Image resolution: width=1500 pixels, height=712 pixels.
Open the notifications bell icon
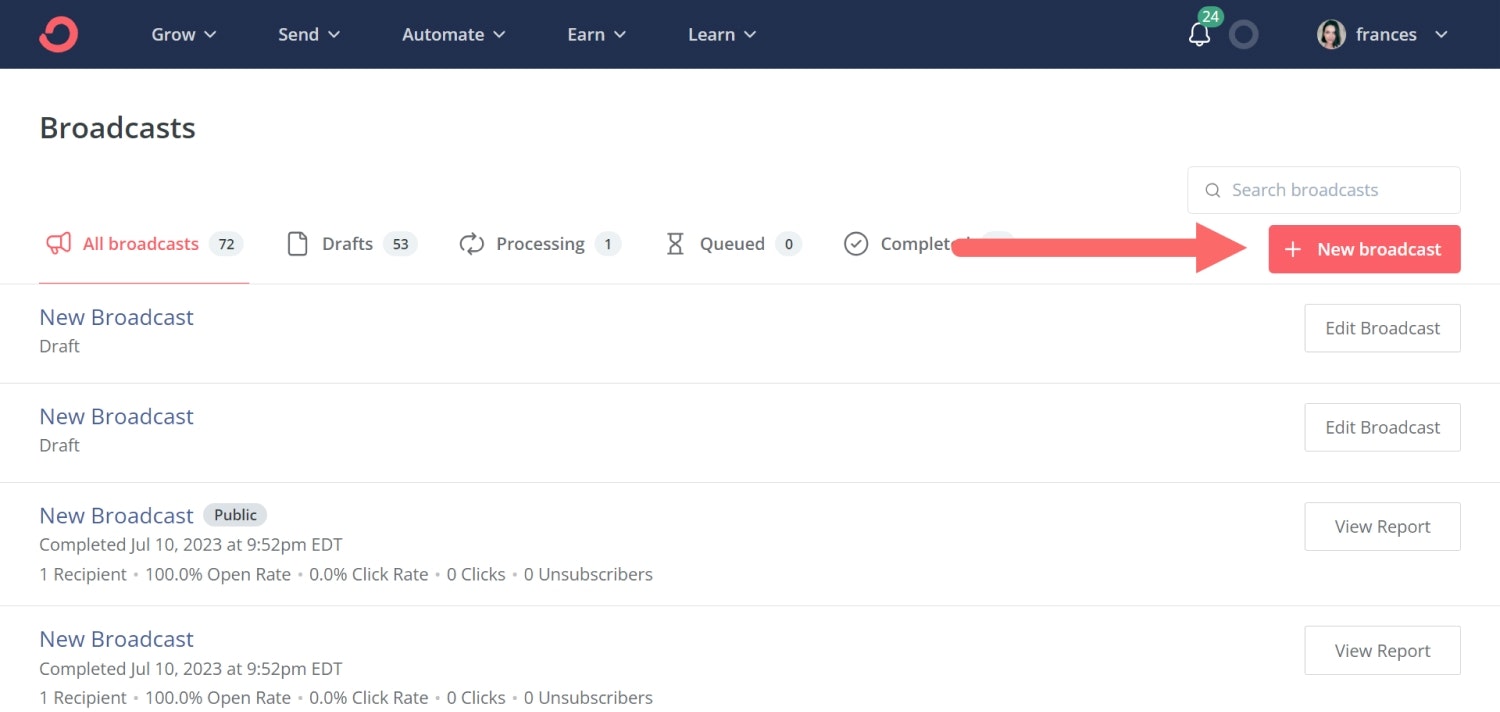click(1199, 35)
